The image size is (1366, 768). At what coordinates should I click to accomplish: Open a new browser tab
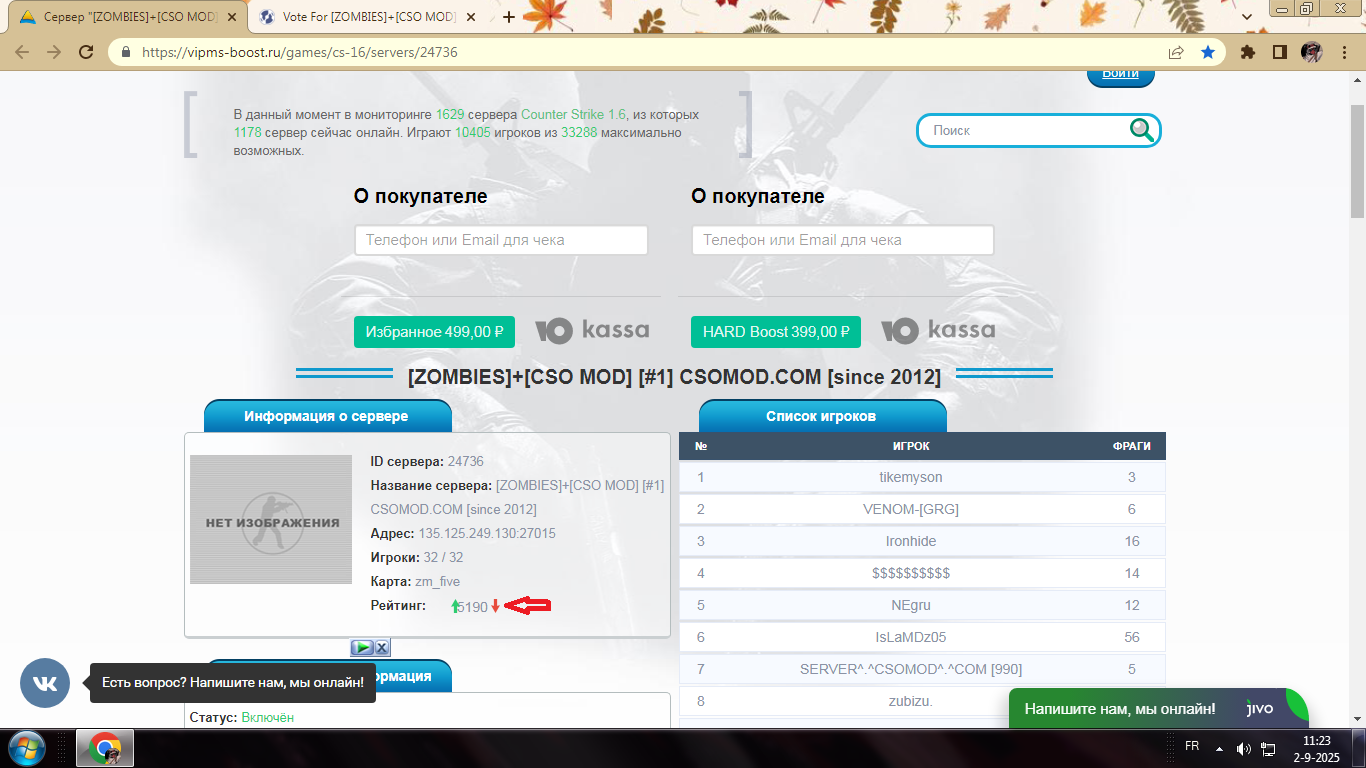click(508, 17)
